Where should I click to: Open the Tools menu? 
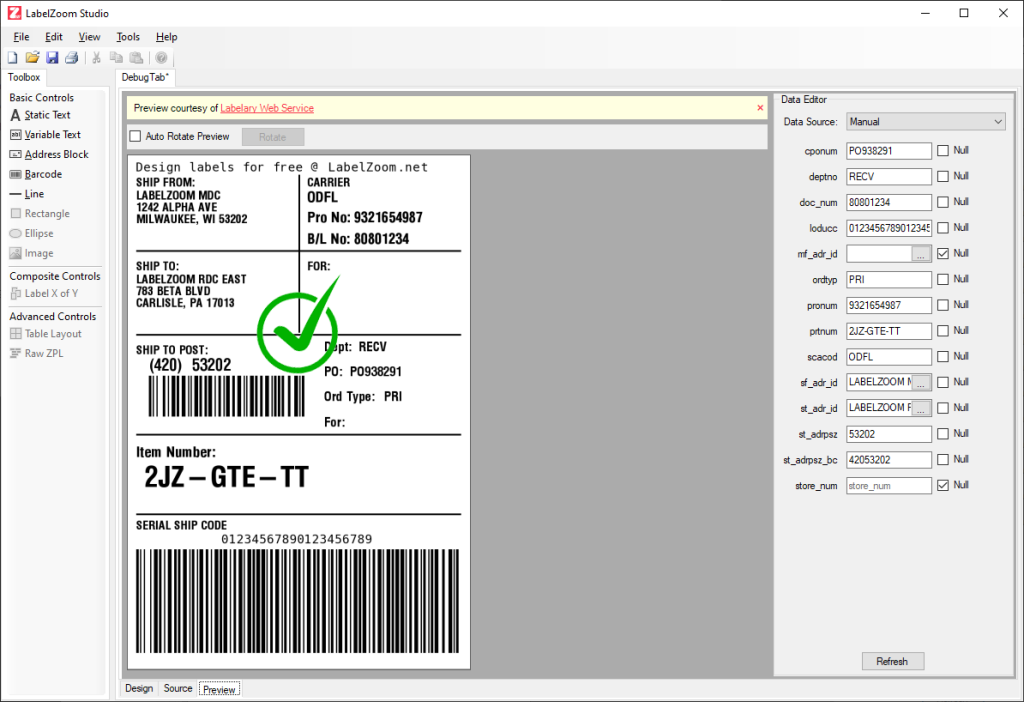point(128,37)
